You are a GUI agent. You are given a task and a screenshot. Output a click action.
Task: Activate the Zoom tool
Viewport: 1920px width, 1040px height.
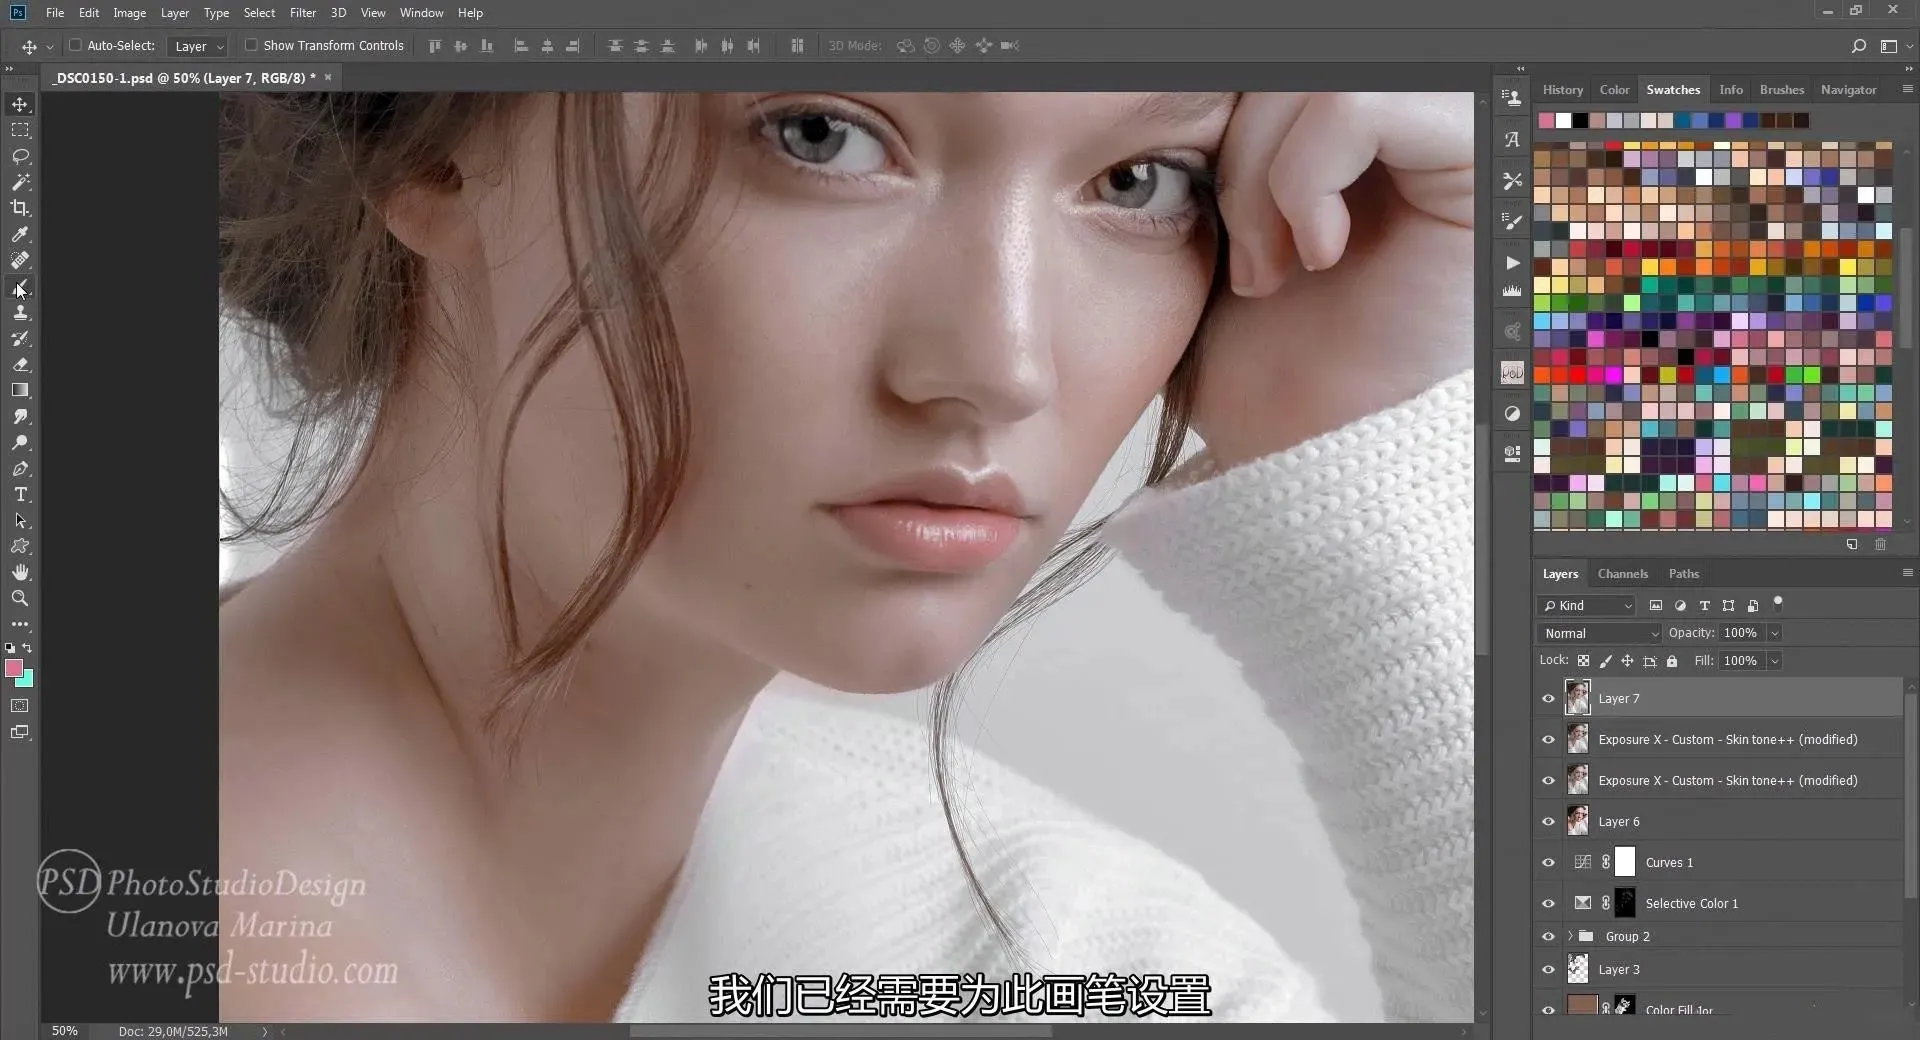coord(20,598)
